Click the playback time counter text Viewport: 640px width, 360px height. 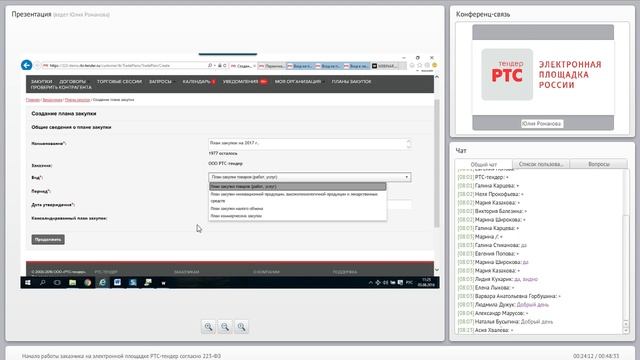(596, 356)
